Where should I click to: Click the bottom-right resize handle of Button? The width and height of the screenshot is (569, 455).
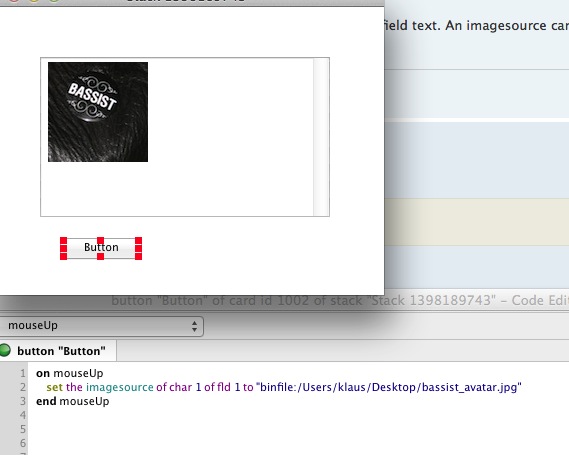(138, 257)
